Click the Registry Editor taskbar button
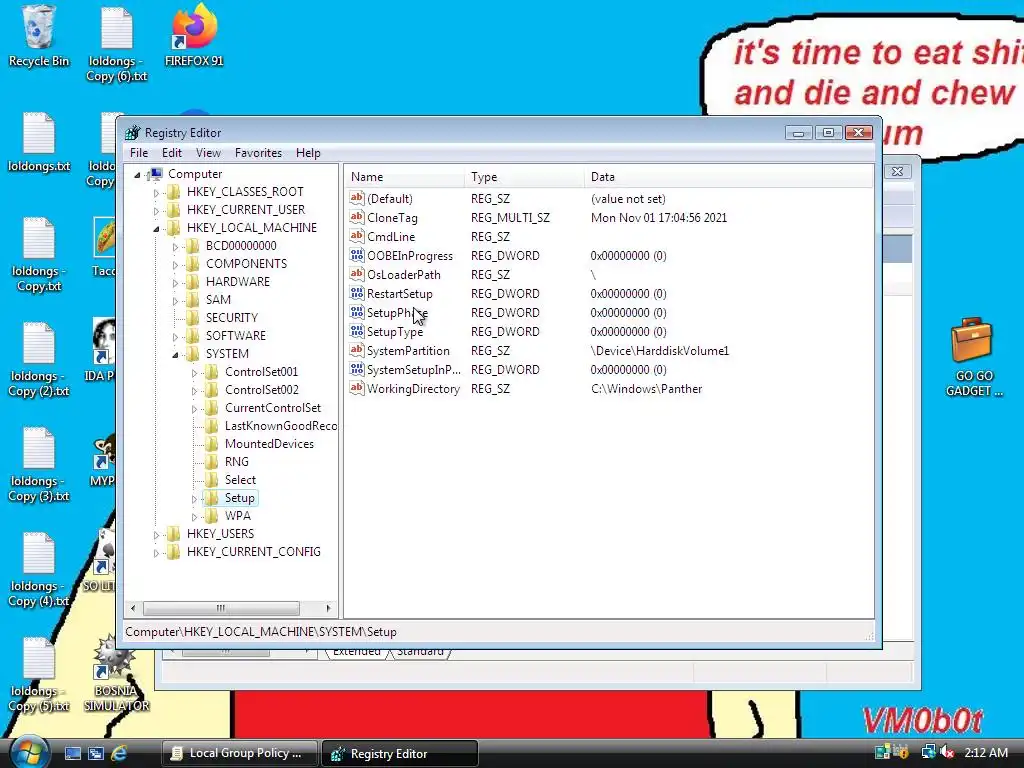The width and height of the screenshot is (1024, 768). tap(400, 753)
